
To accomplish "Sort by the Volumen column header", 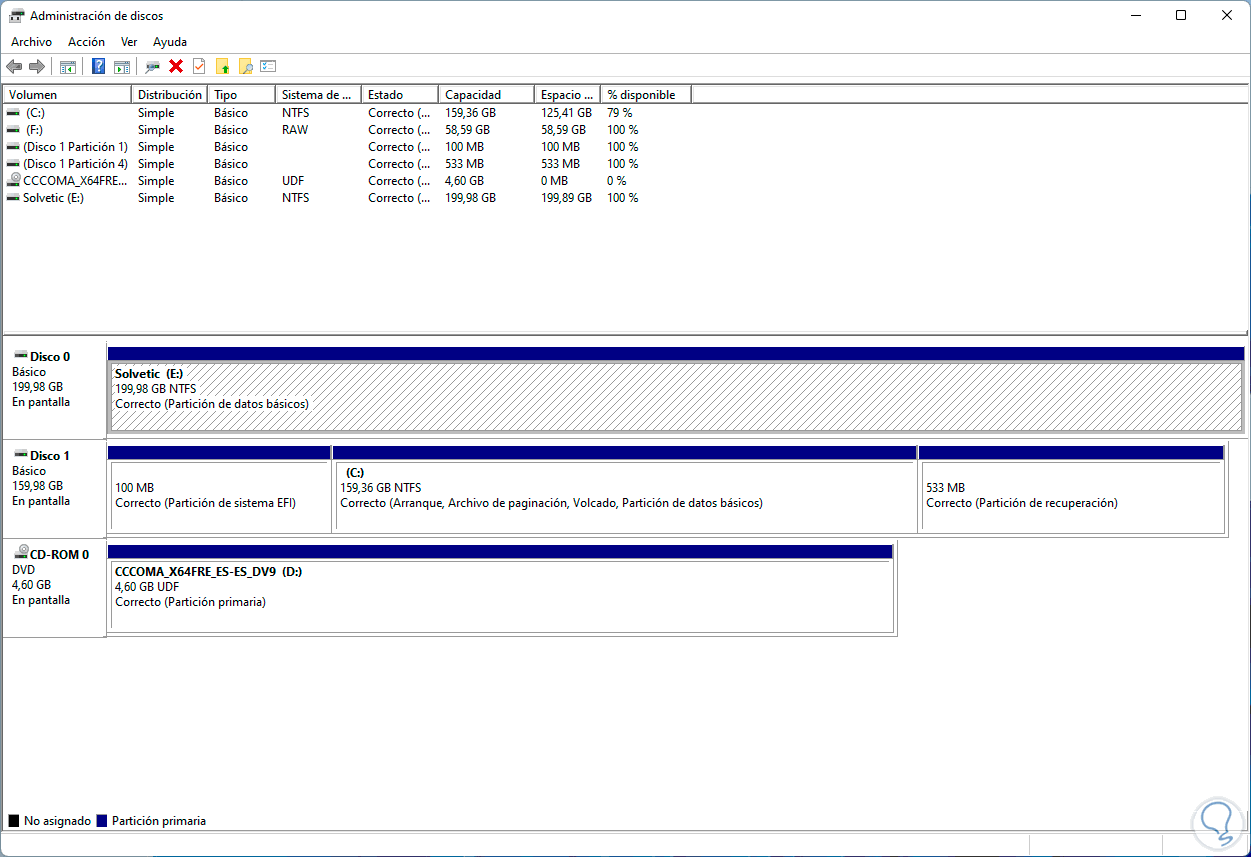I will coord(67,95).
